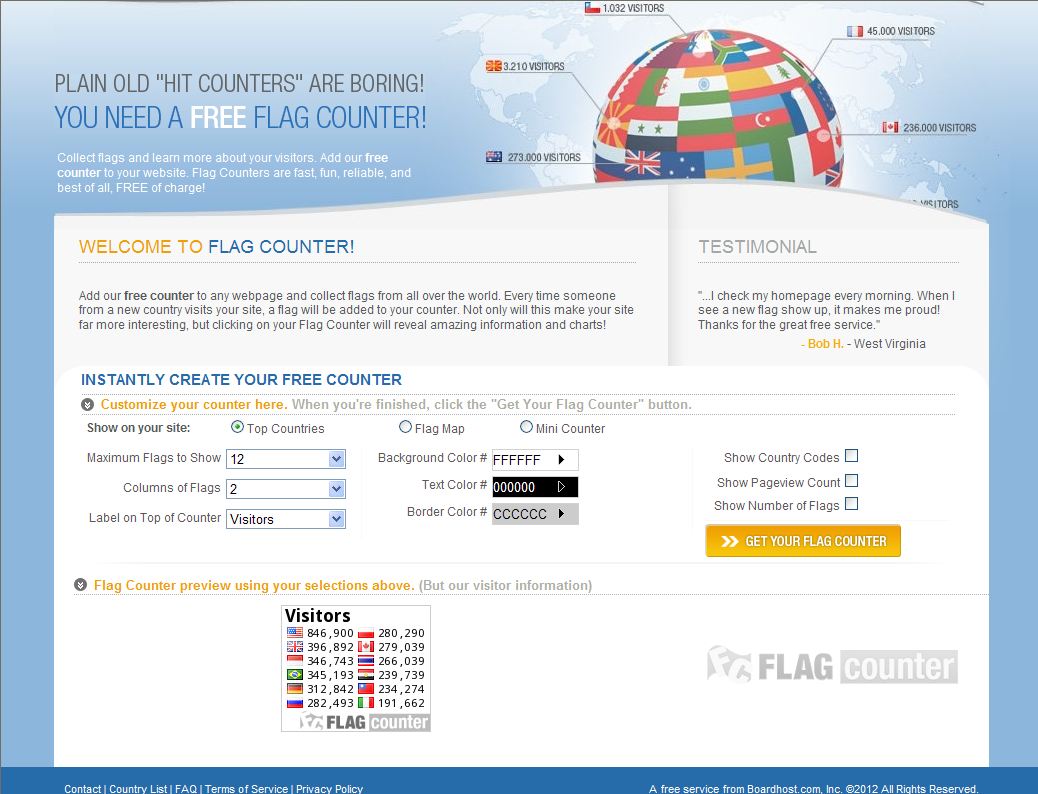Click the Chile flag next to 1.032 Visitors
Viewport: 1038px width, 794px height.
pos(592,8)
